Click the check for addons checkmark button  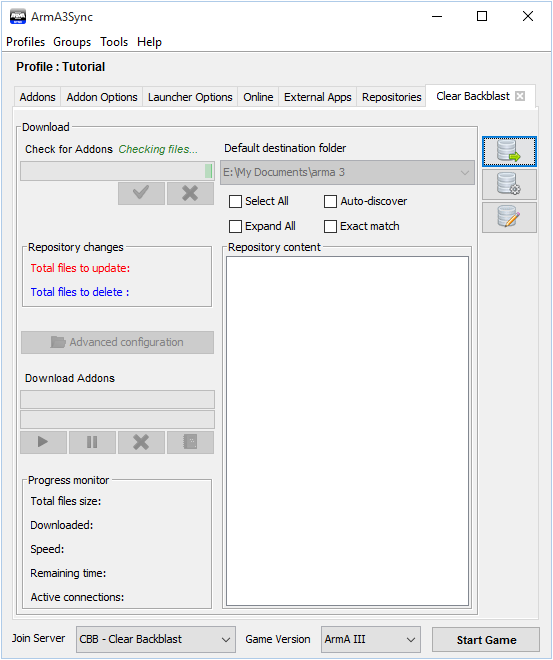click(141, 193)
